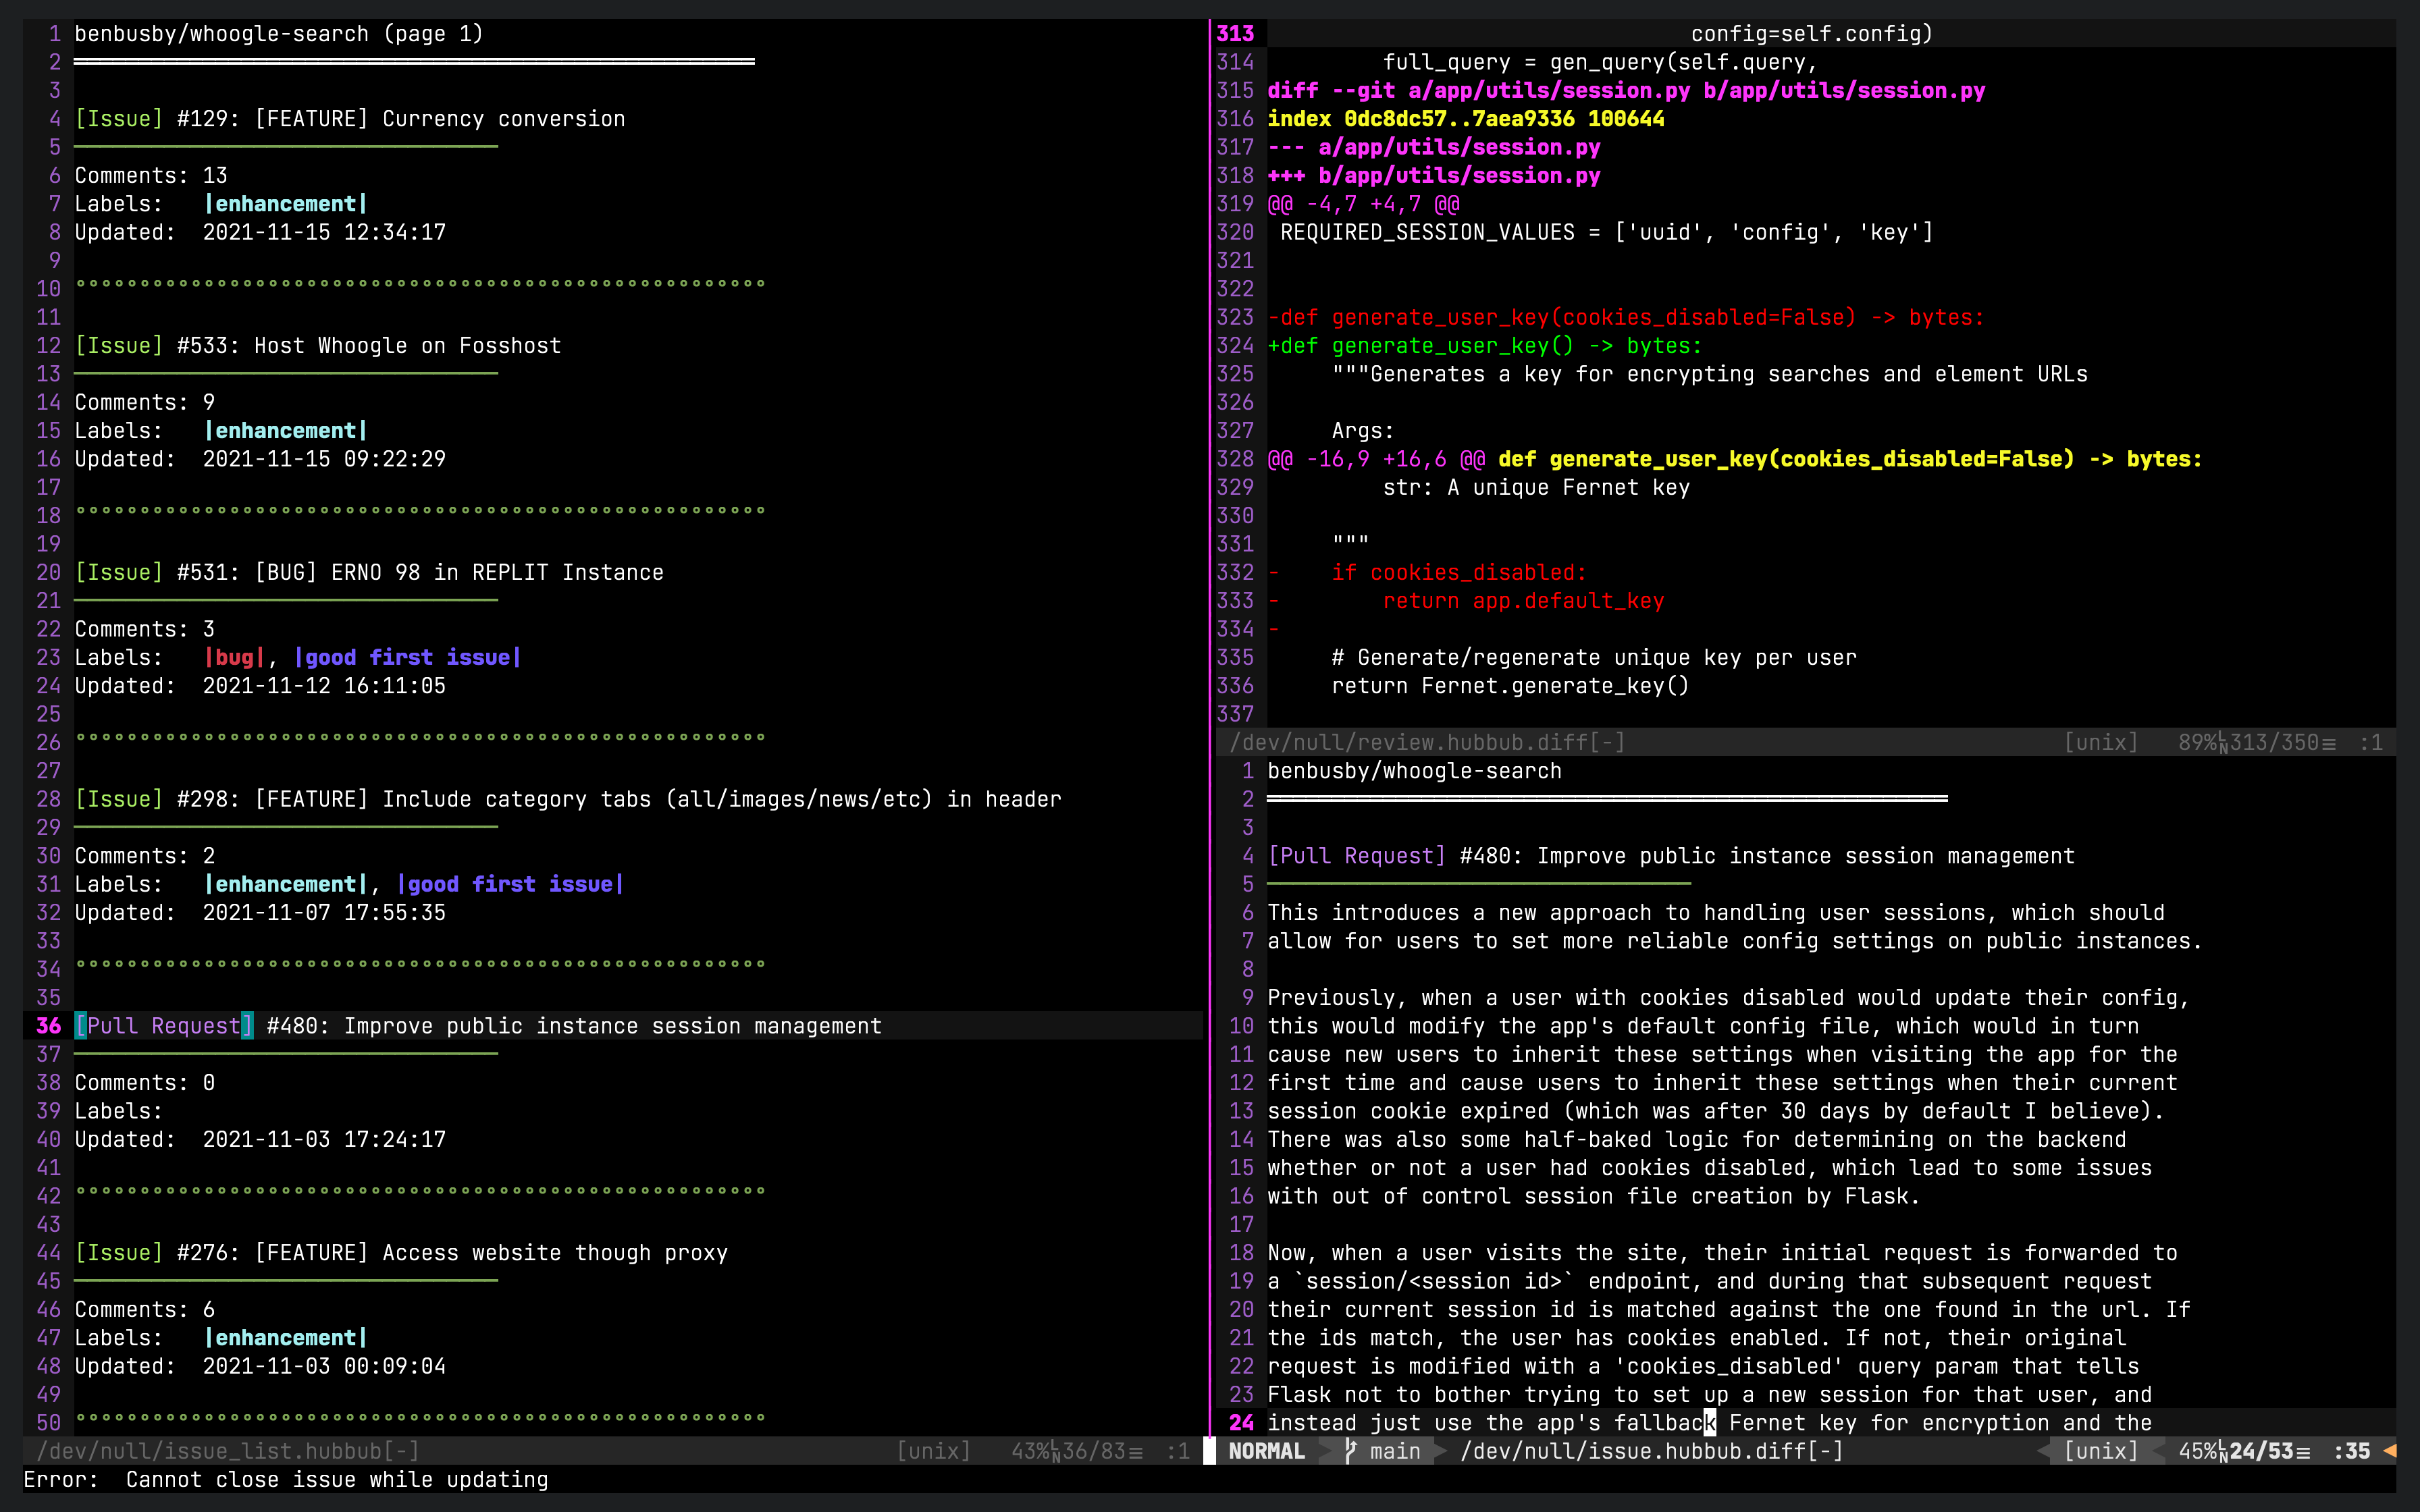Click the /dev/null/issue.hubbub.diff[-] buffer name

(x=1652, y=1451)
